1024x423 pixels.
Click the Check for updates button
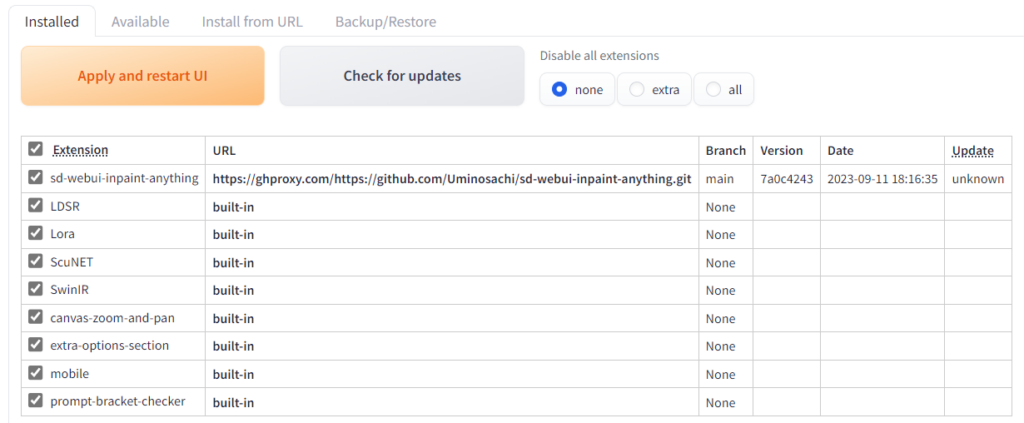[402, 76]
